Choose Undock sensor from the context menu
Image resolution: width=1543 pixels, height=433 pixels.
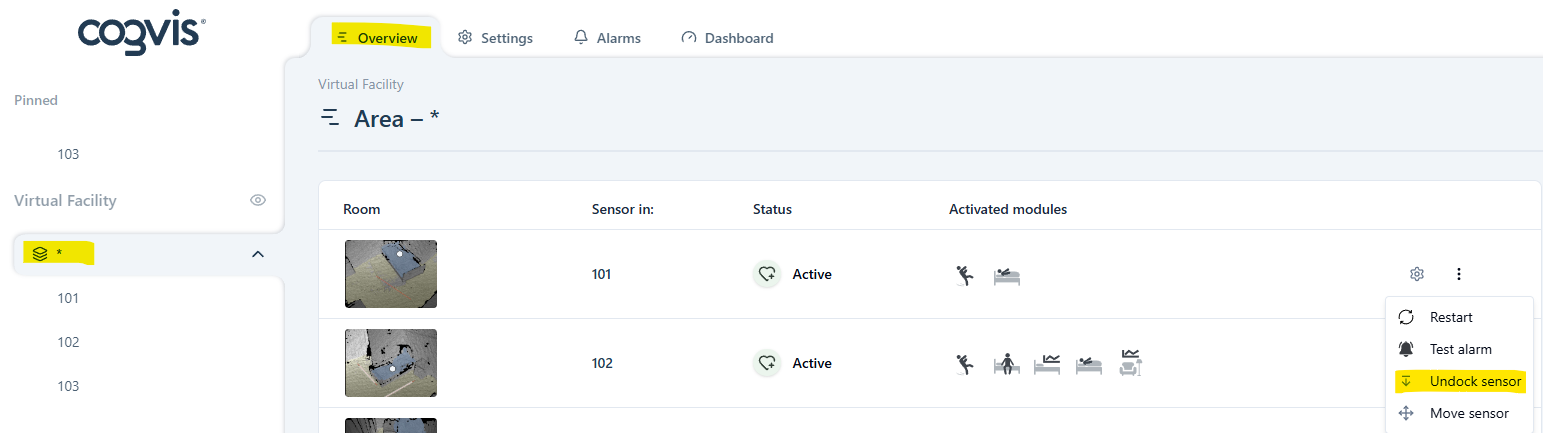click(x=1475, y=381)
